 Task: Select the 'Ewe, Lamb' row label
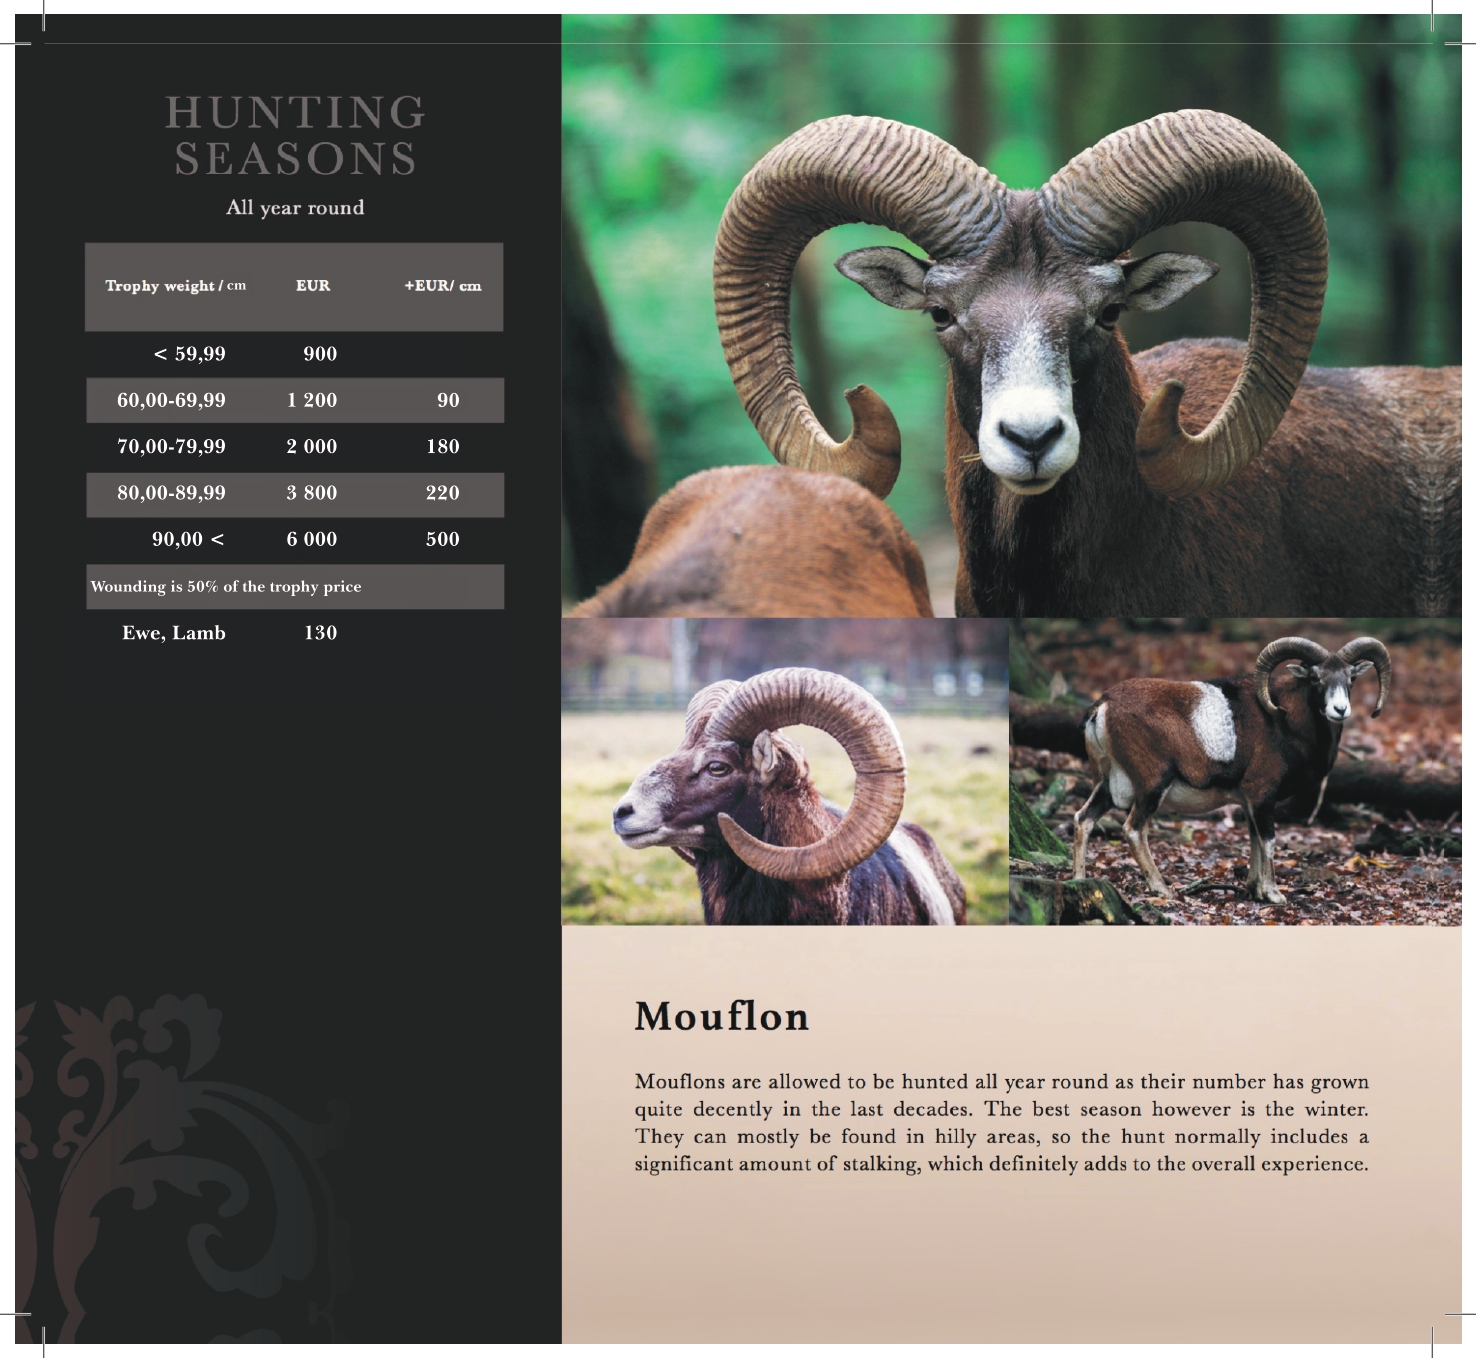coord(174,633)
